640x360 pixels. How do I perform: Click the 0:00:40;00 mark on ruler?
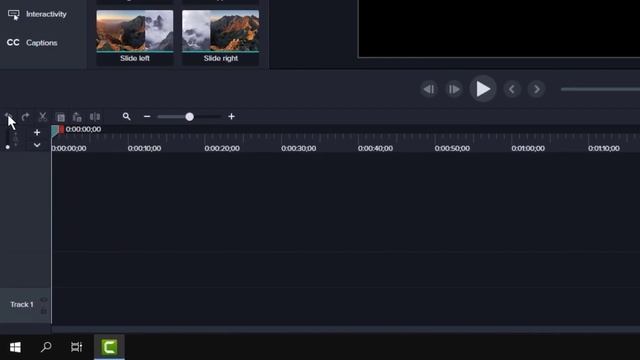[376, 148]
